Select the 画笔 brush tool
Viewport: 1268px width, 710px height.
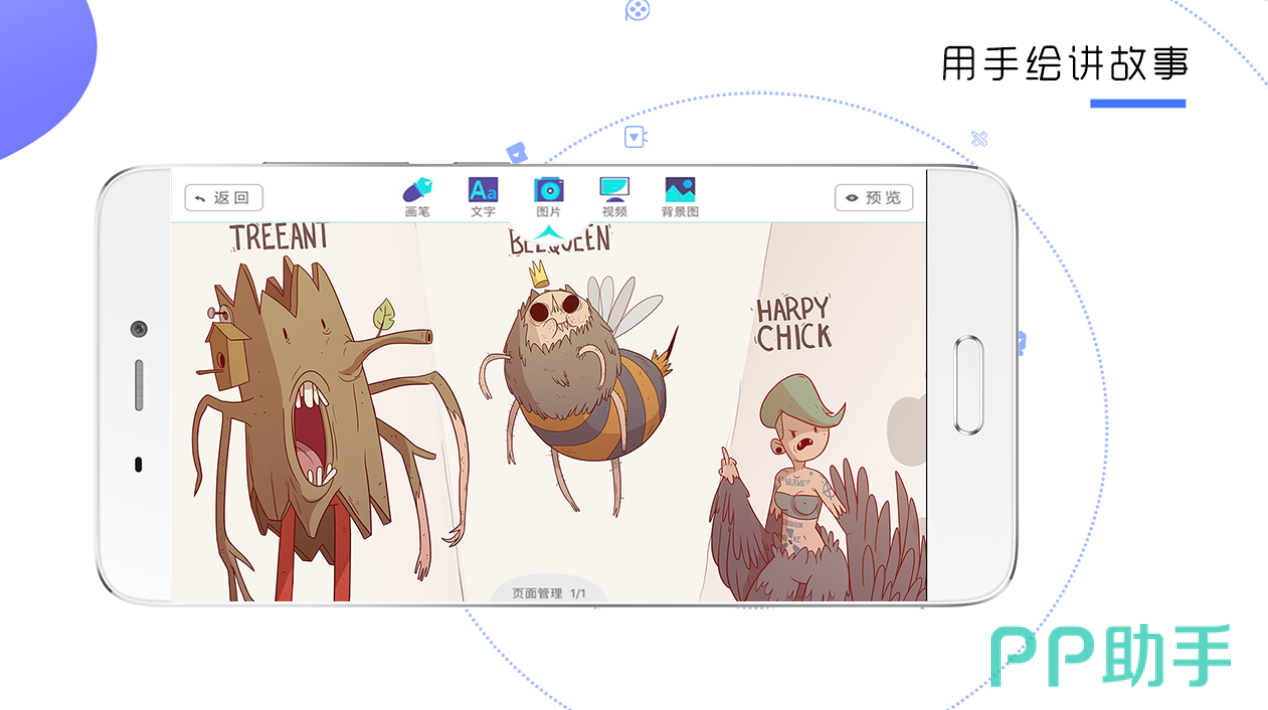(417, 196)
